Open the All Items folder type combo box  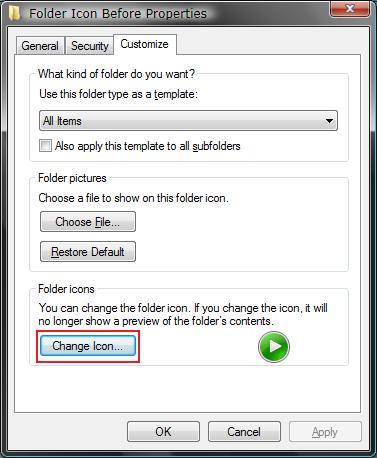pos(188,121)
